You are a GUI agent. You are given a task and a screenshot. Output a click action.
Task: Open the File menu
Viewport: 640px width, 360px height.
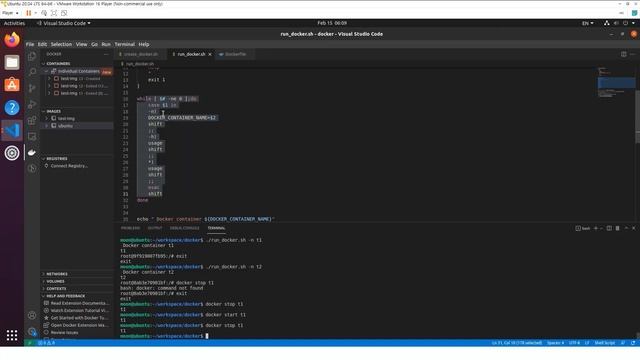(30, 44)
